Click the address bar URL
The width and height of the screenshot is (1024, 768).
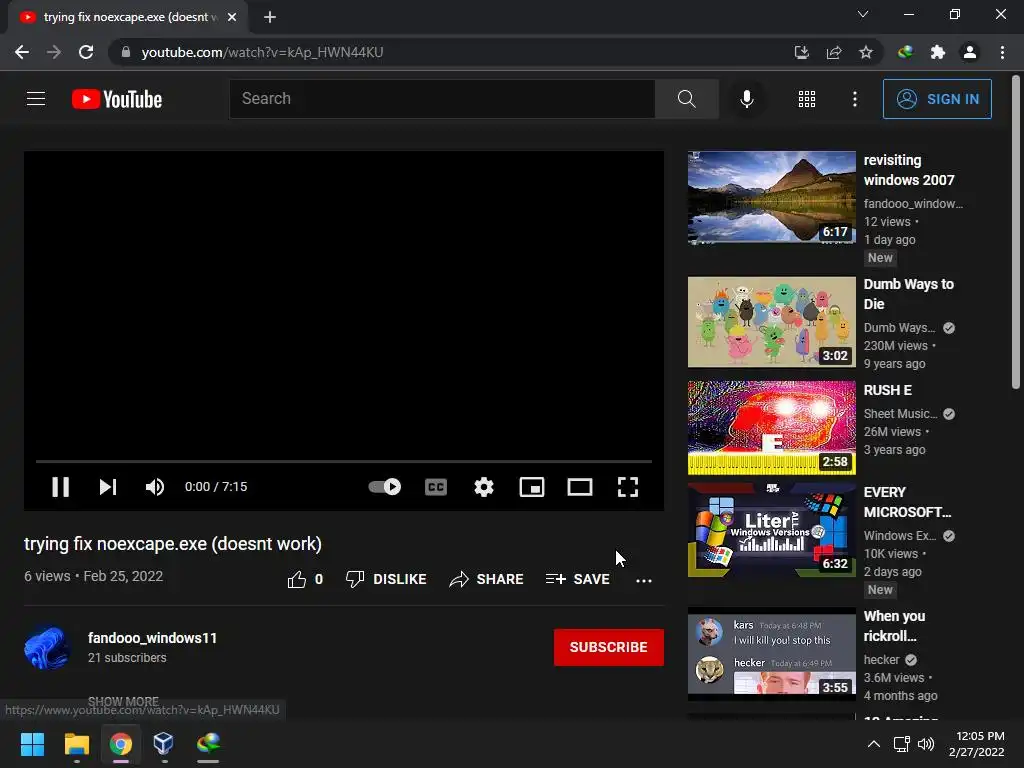[x=263, y=52]
